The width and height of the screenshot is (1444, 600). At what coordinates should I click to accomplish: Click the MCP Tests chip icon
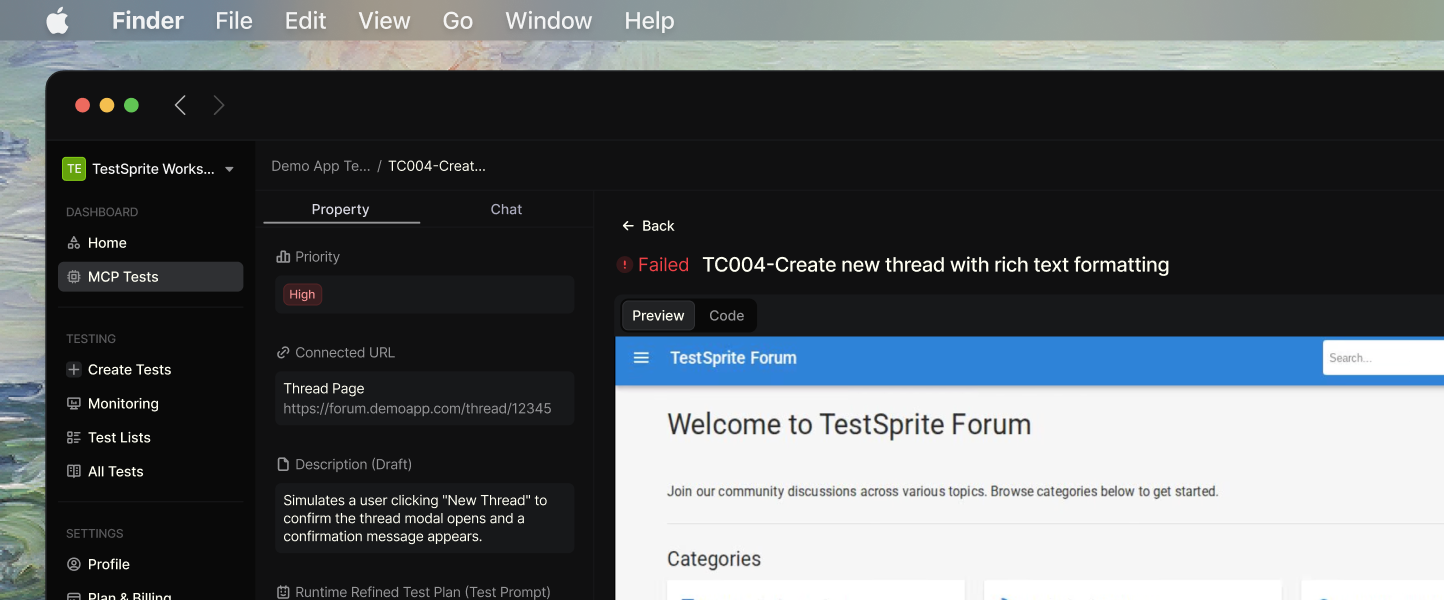pyautogui.click(x=74, y=277)
